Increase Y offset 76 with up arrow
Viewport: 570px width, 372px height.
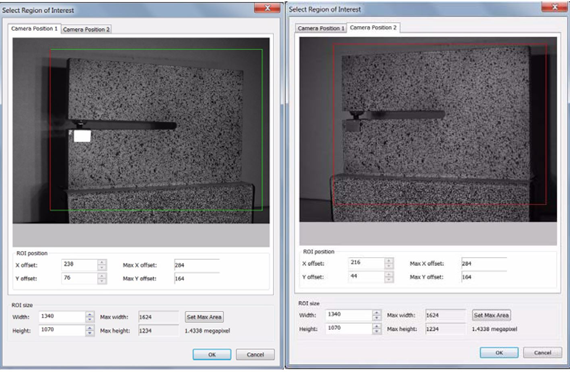pyautogui.click(x=102, y=276)
